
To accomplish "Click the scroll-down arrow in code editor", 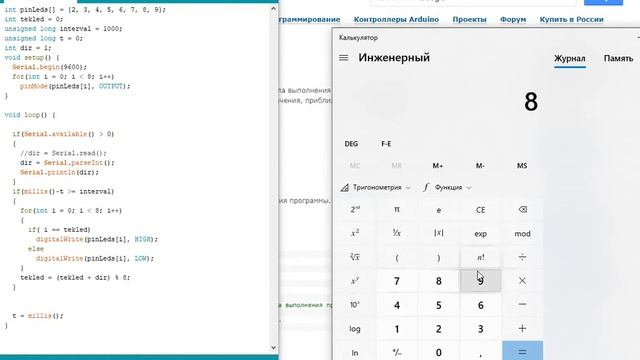I will click(x=273, y=348).
